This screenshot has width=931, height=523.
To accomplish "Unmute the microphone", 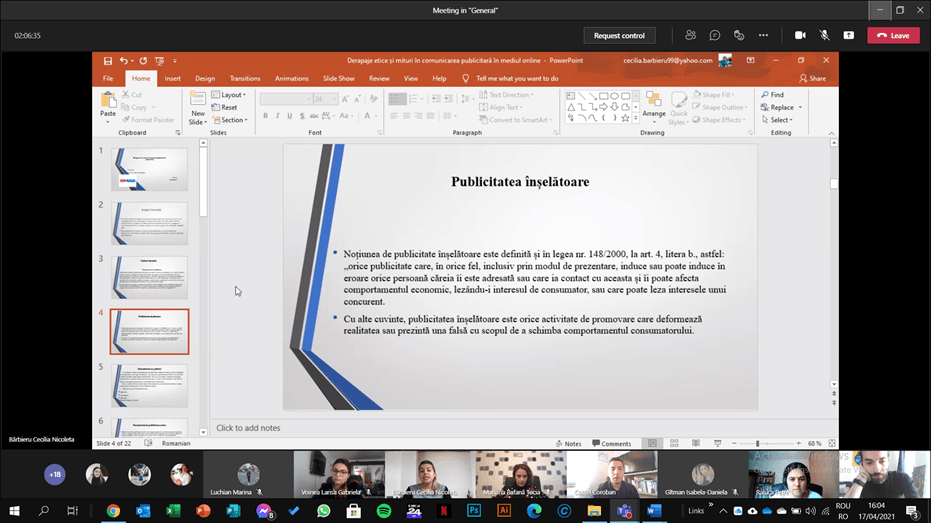I will pos(824,35).
